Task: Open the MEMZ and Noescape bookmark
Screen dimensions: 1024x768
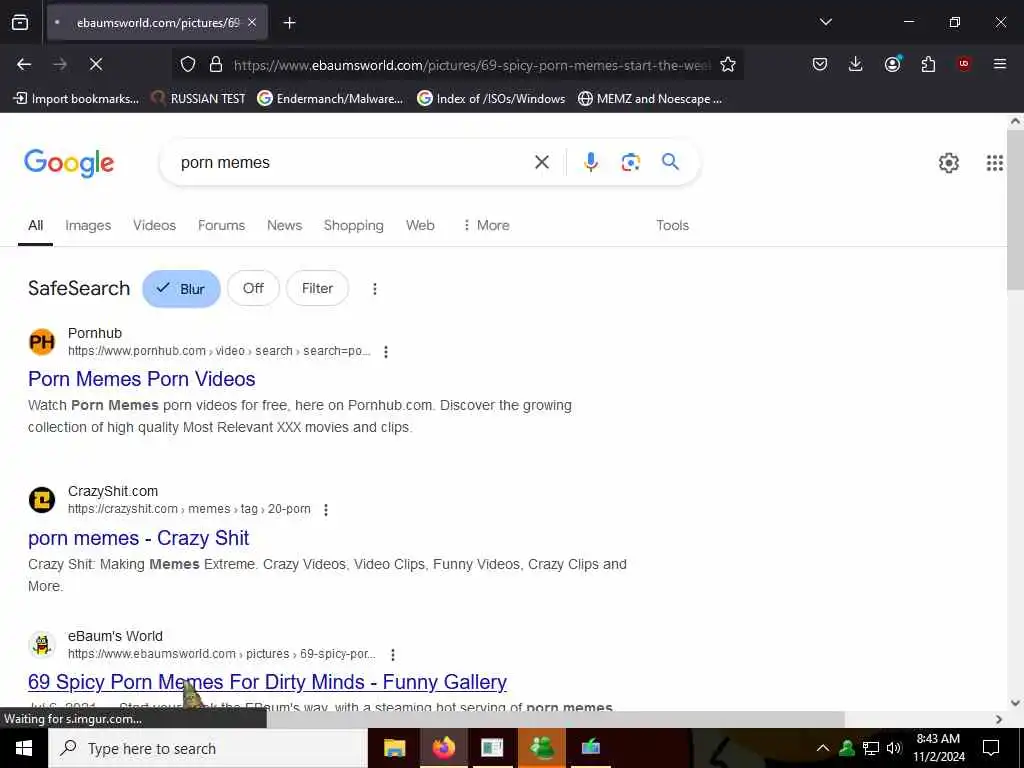Action: [650, 99]
